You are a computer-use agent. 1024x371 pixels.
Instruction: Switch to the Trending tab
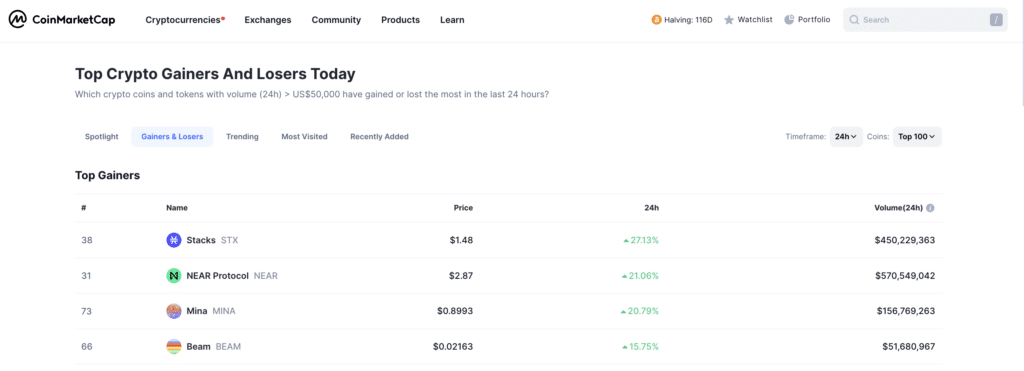coord(242,137)
